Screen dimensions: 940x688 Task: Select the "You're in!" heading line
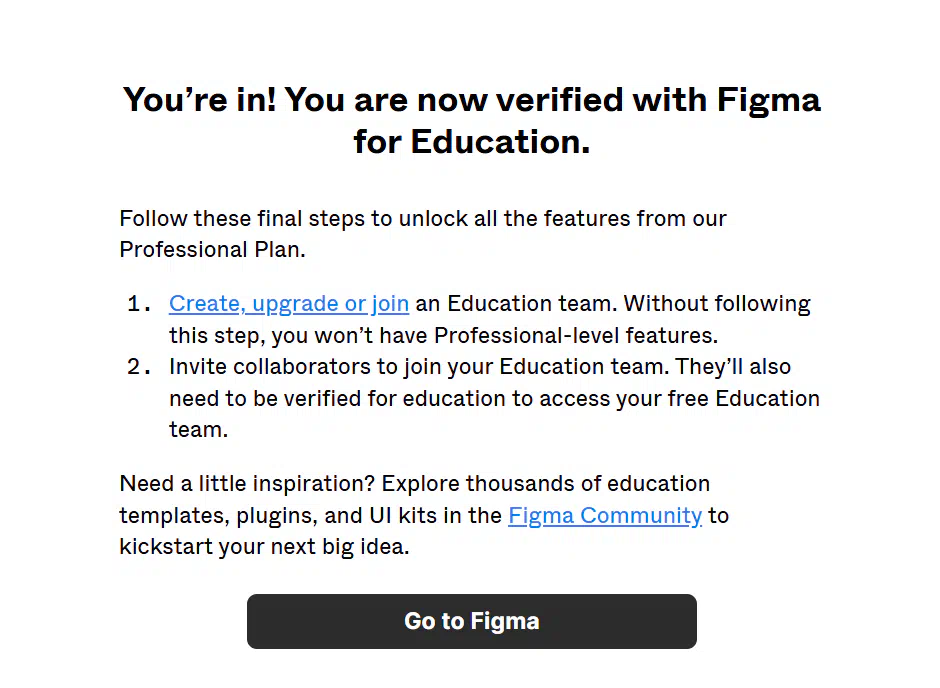pyautogui.click(x=472, y=99)
